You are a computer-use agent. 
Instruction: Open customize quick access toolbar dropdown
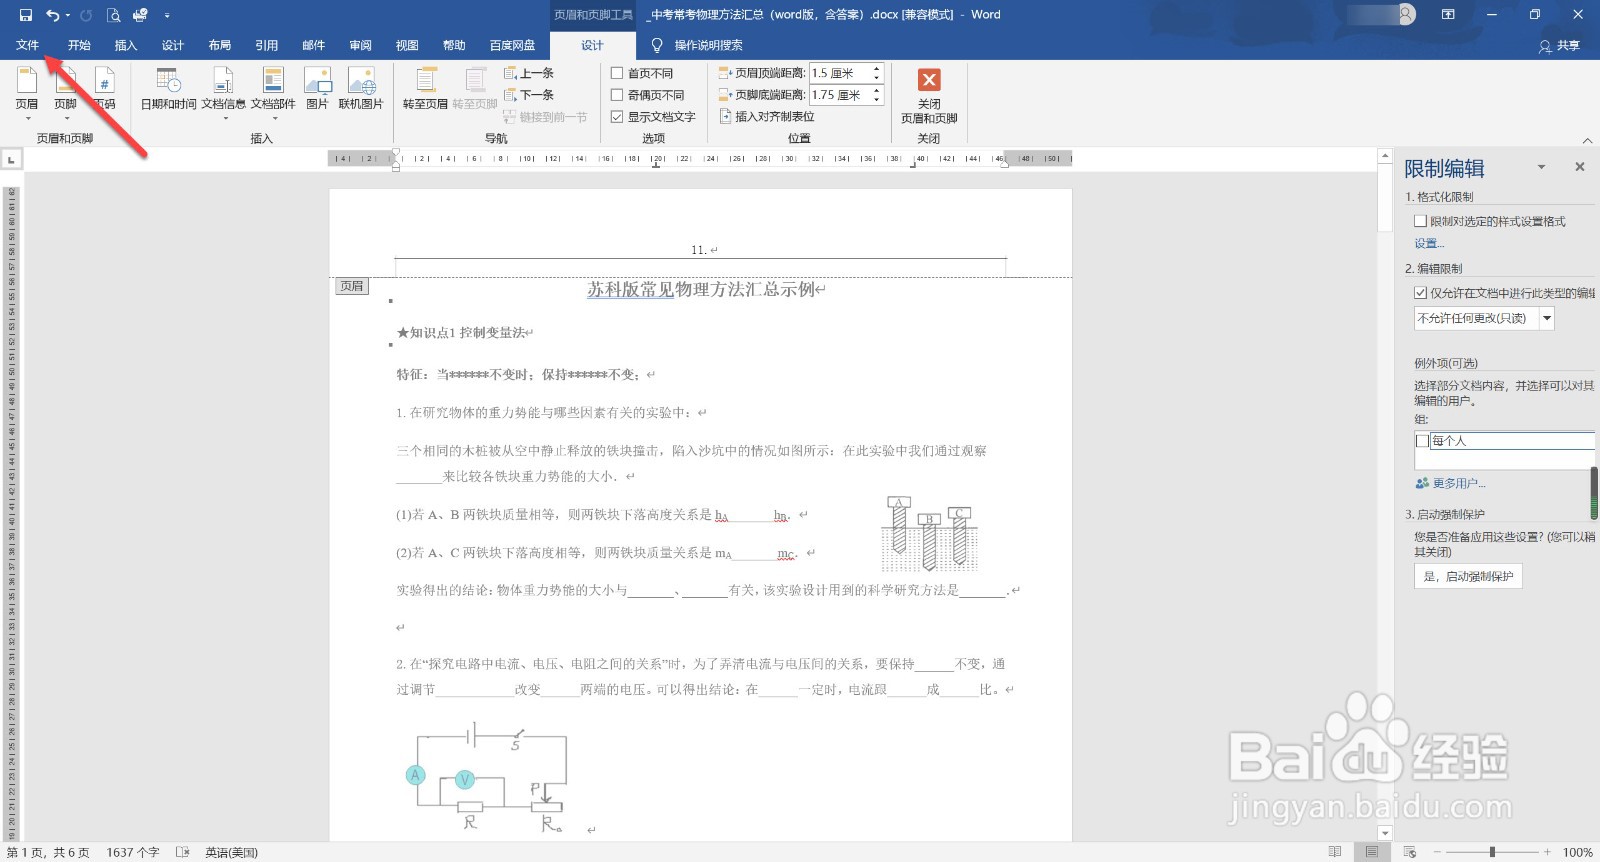coord(167,15)
